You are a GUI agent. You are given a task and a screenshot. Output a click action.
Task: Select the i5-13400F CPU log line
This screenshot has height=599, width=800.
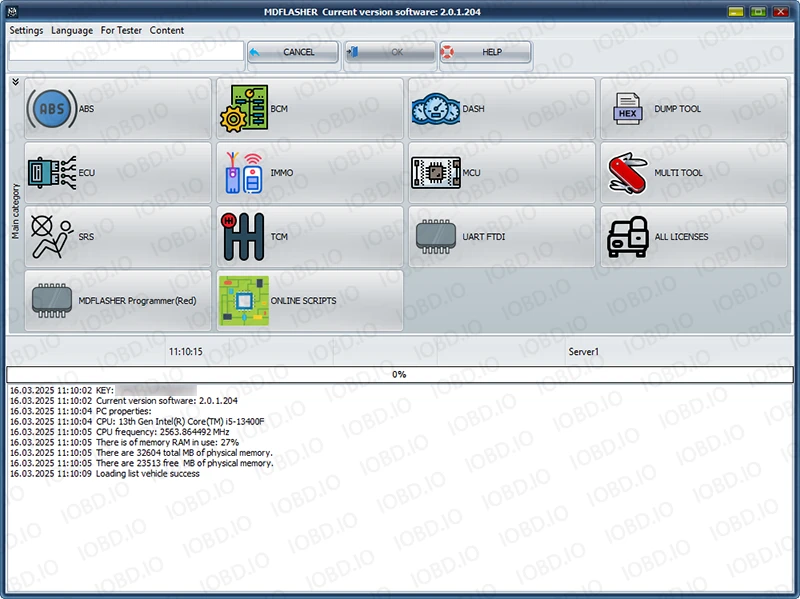click(x=137, y=421)
